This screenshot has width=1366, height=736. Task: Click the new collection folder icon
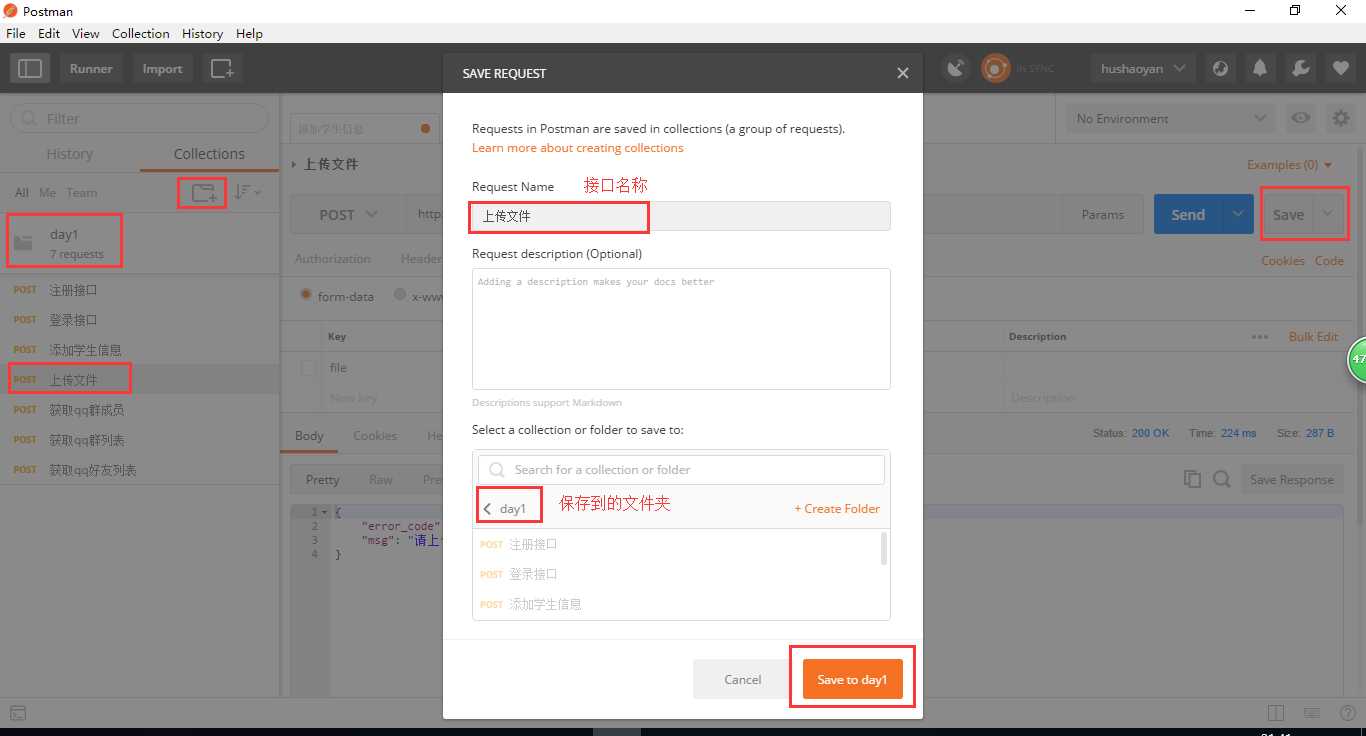(203, 192)
